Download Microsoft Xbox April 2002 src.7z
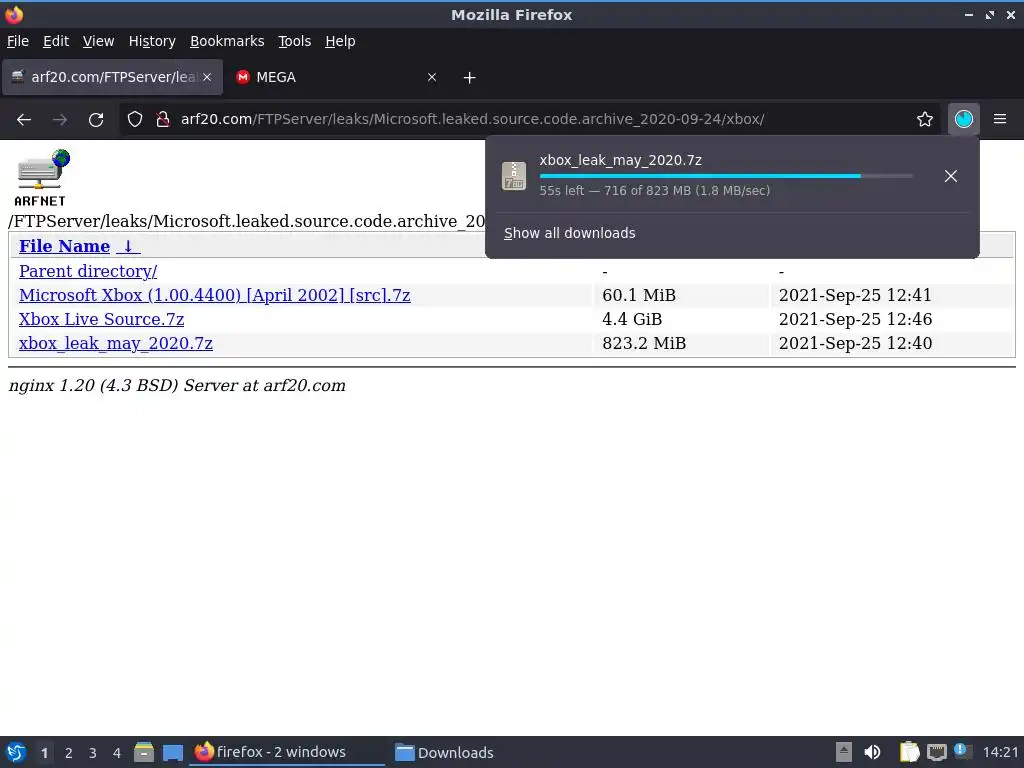 pos(214,295)
